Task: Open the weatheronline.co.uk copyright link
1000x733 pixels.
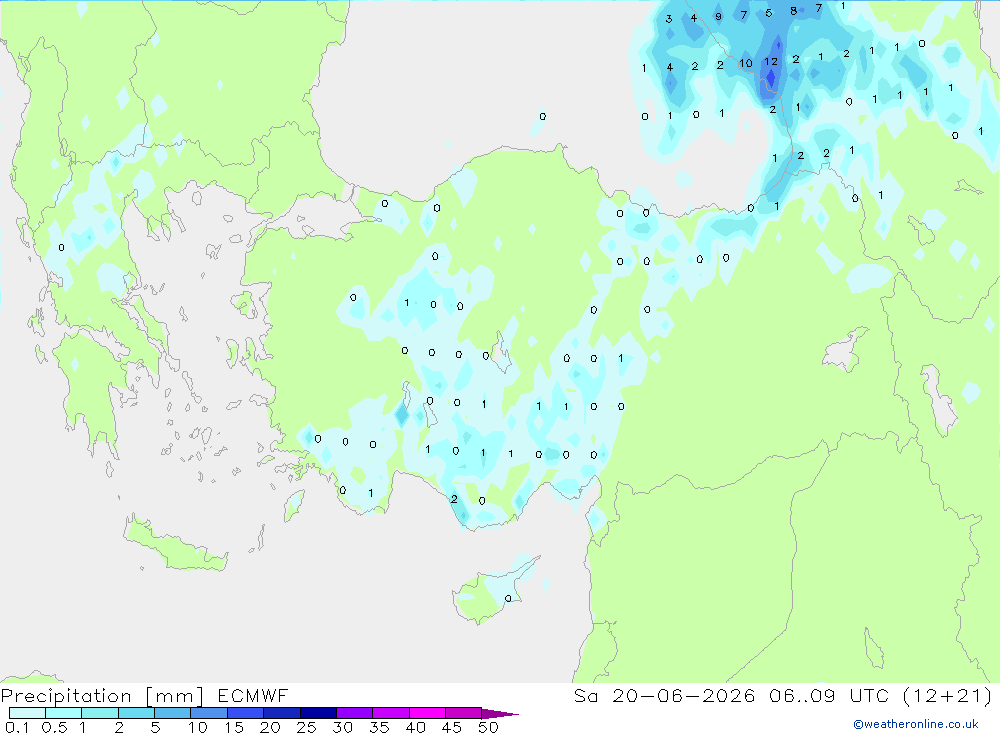Action: 916,724
